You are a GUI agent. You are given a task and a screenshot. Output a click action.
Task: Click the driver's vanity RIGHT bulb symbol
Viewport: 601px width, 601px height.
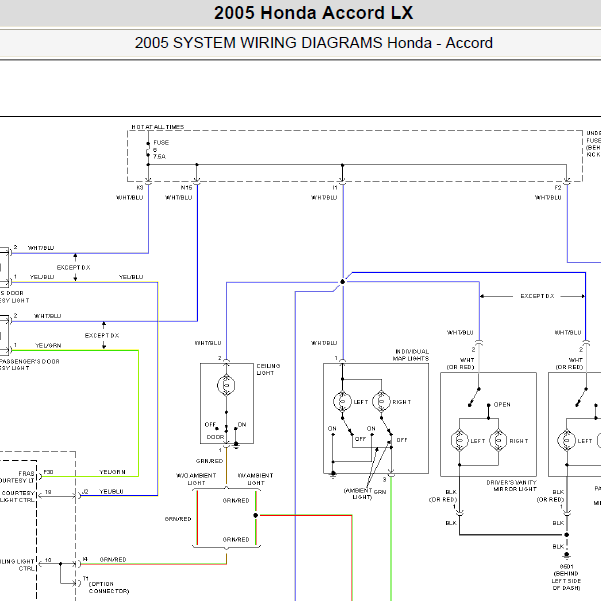pos(498,440)
